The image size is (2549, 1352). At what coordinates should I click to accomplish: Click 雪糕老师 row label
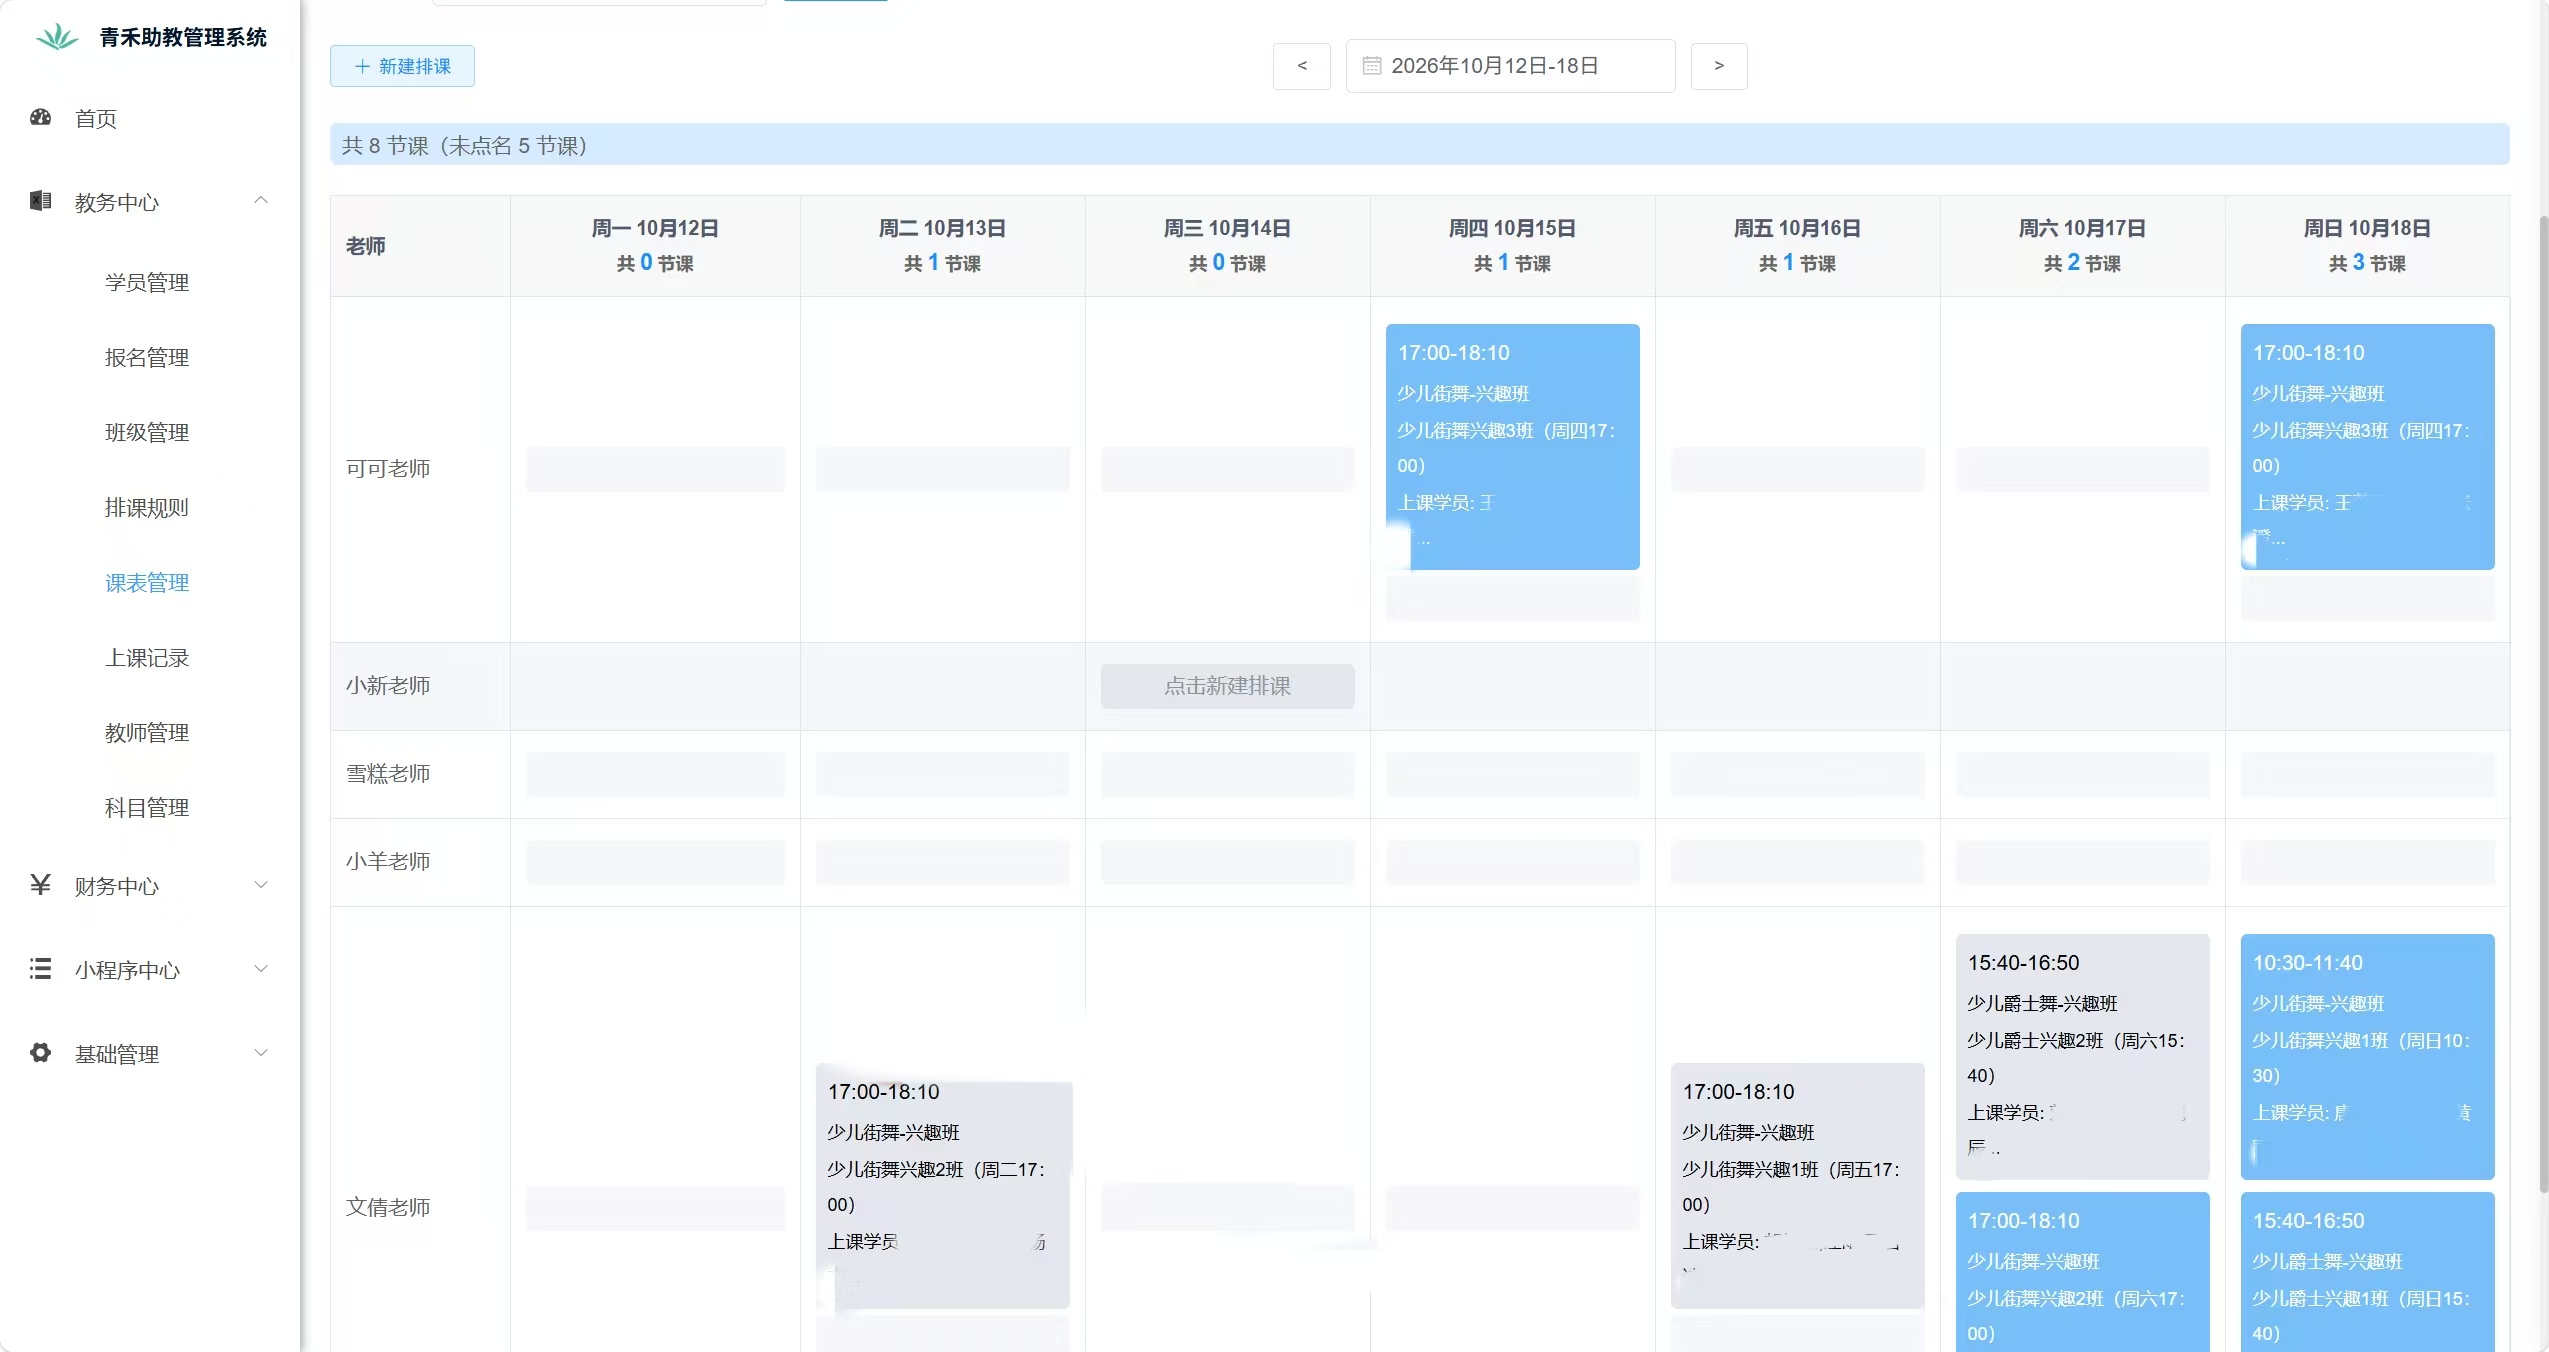388,774
